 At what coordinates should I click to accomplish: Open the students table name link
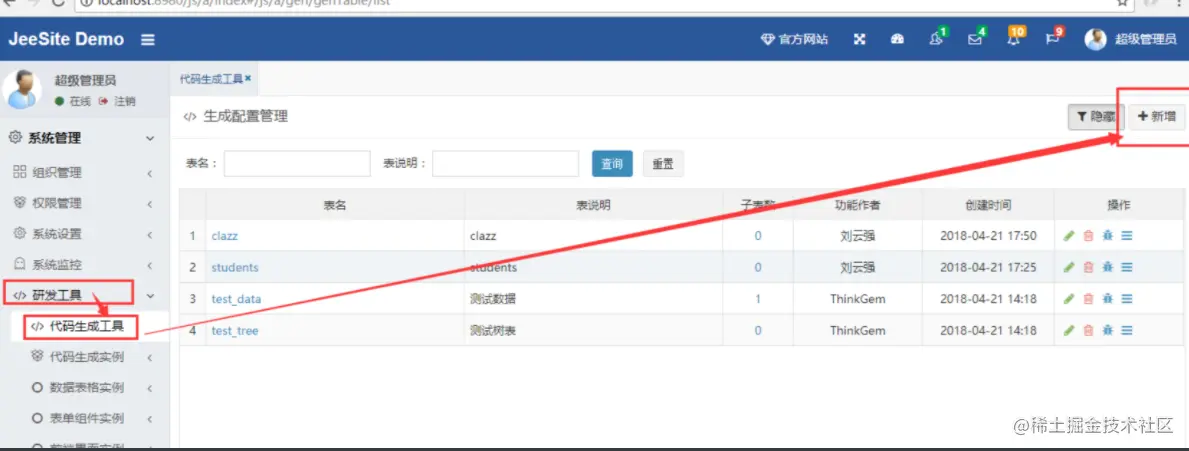[235, 268]
